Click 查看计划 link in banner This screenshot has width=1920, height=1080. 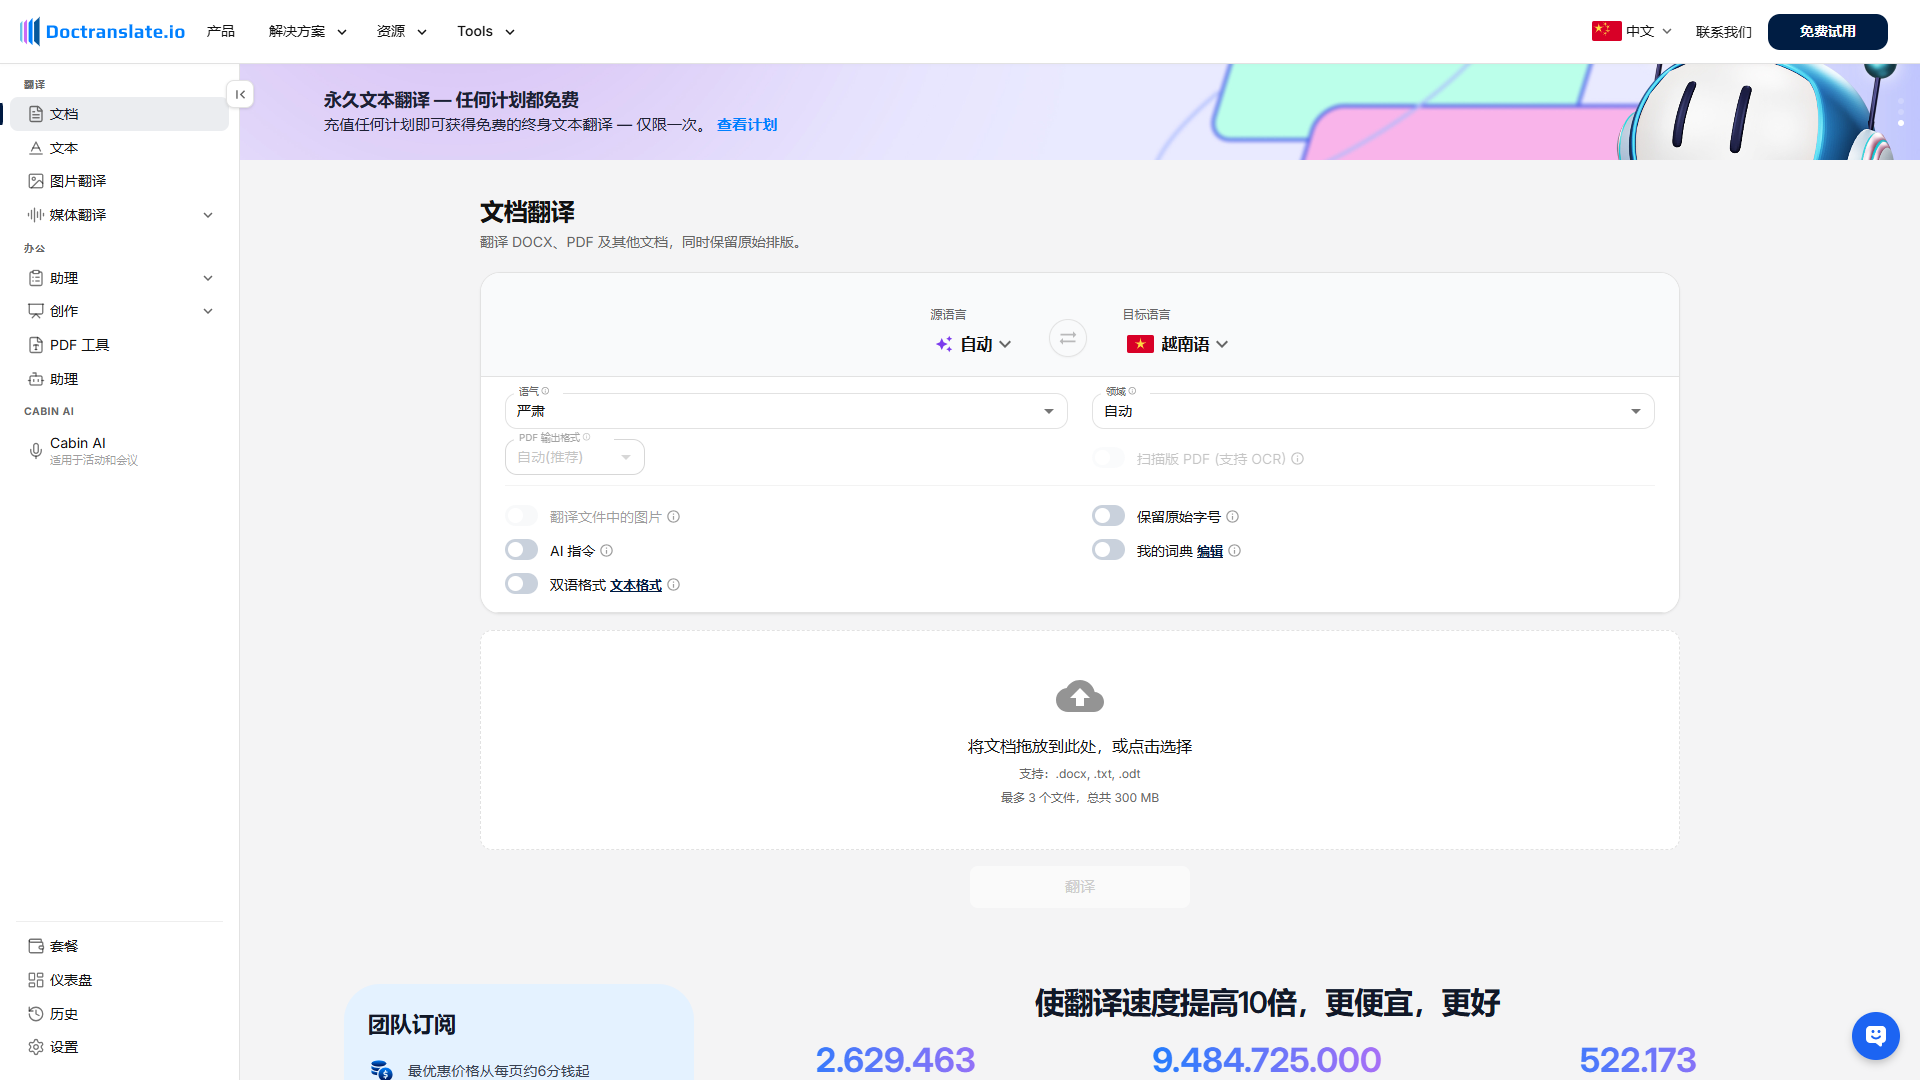point(747,125)
